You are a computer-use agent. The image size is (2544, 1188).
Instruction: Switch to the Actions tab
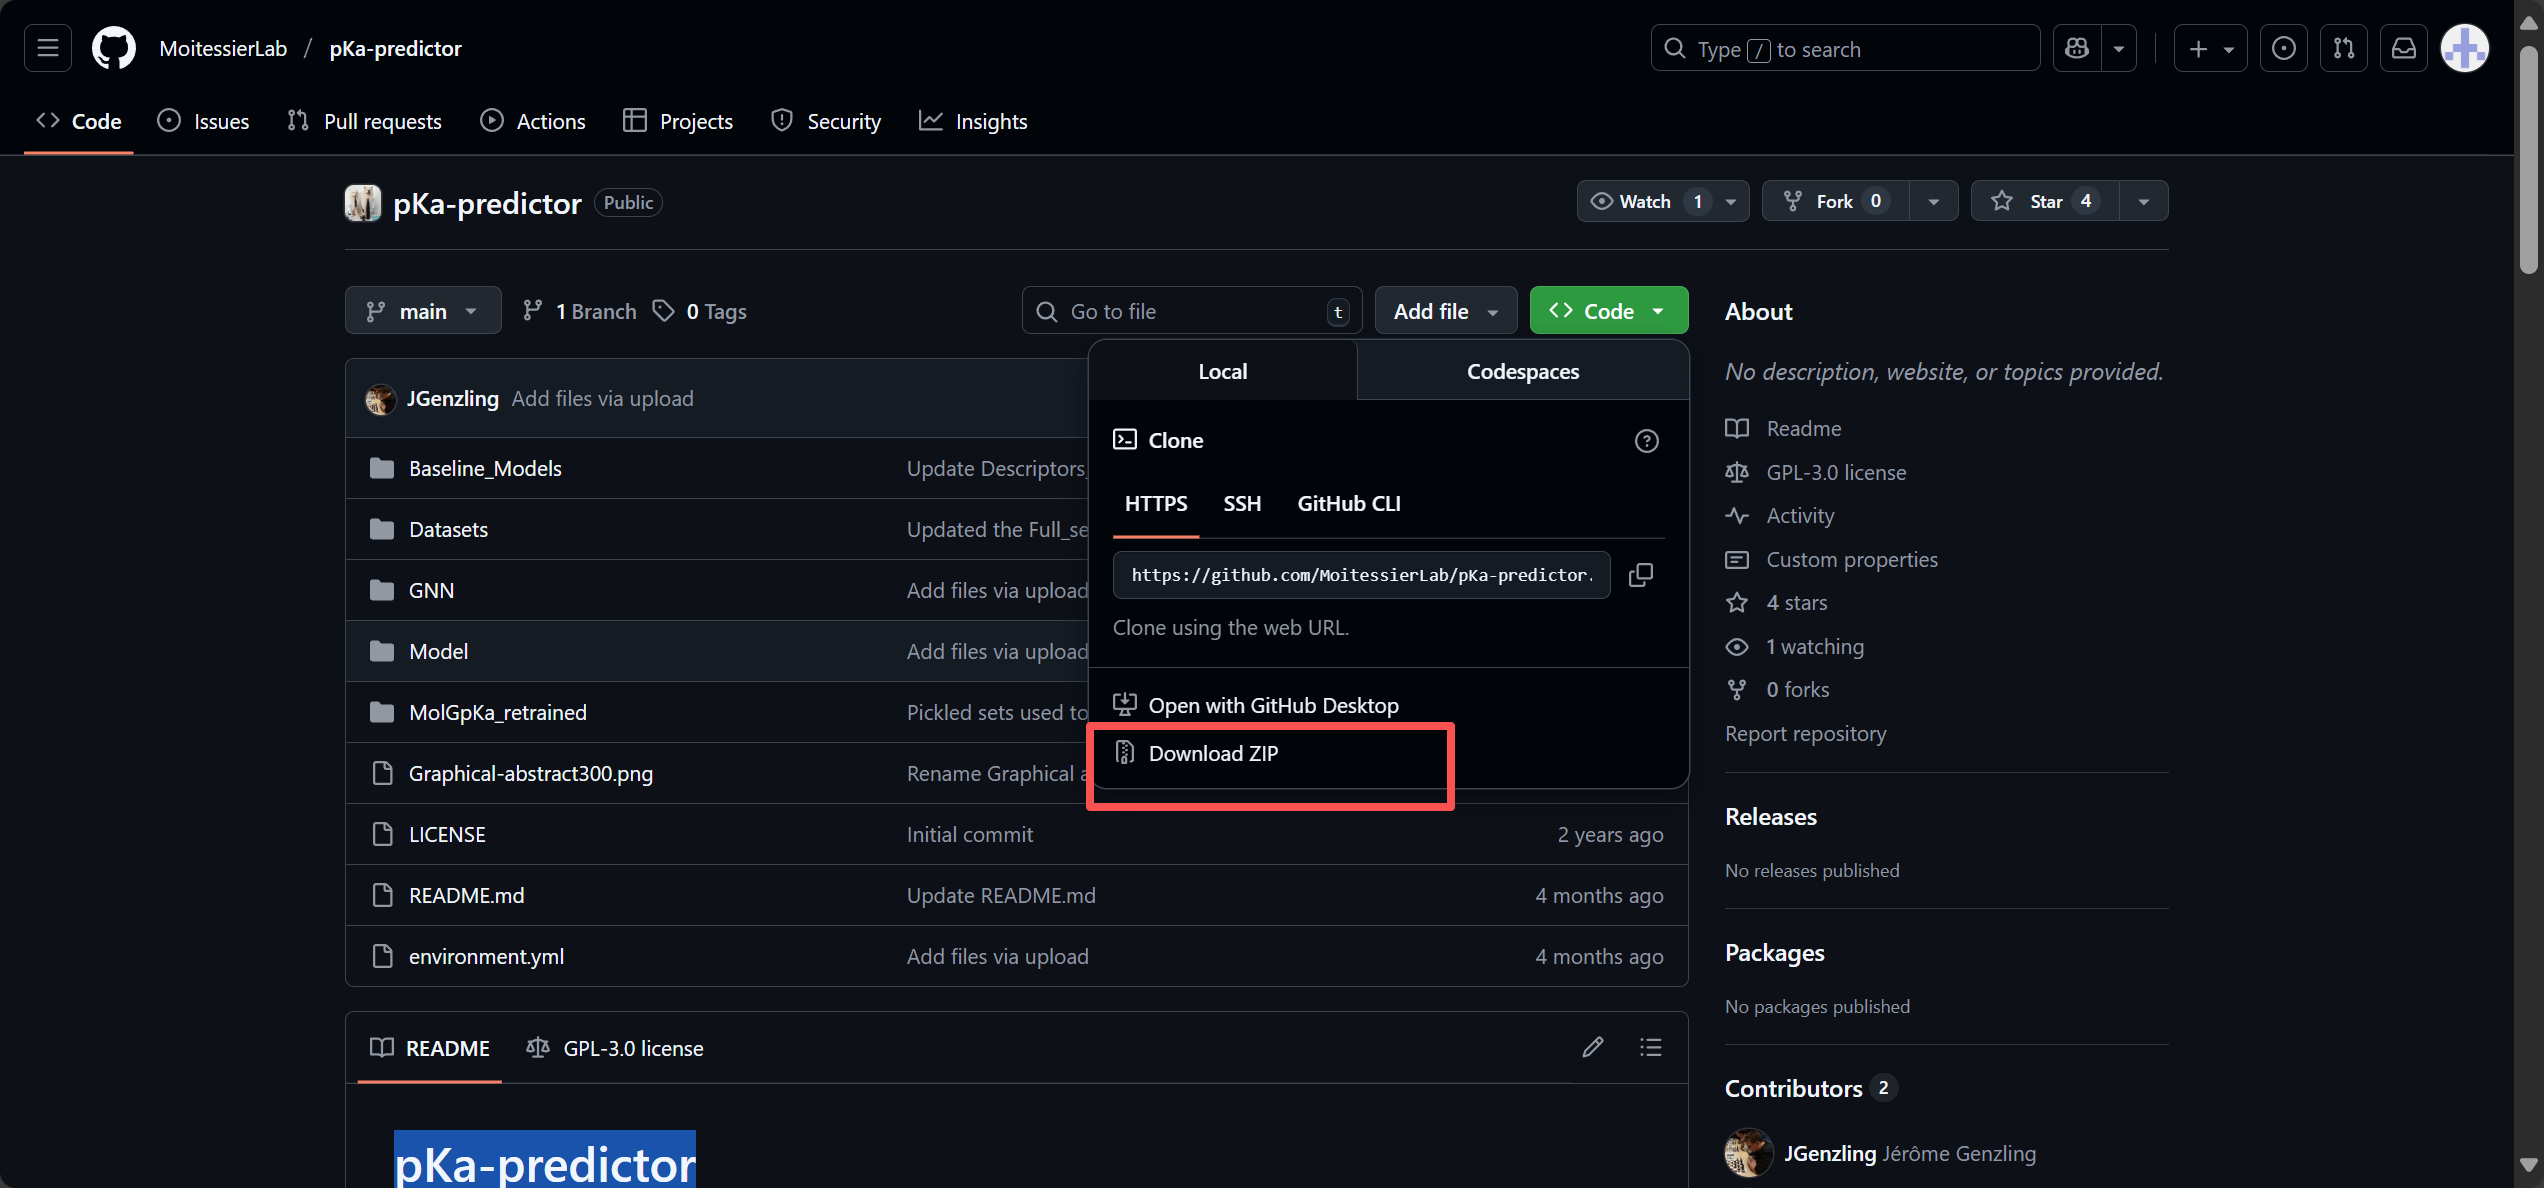(x=533, y=121)
